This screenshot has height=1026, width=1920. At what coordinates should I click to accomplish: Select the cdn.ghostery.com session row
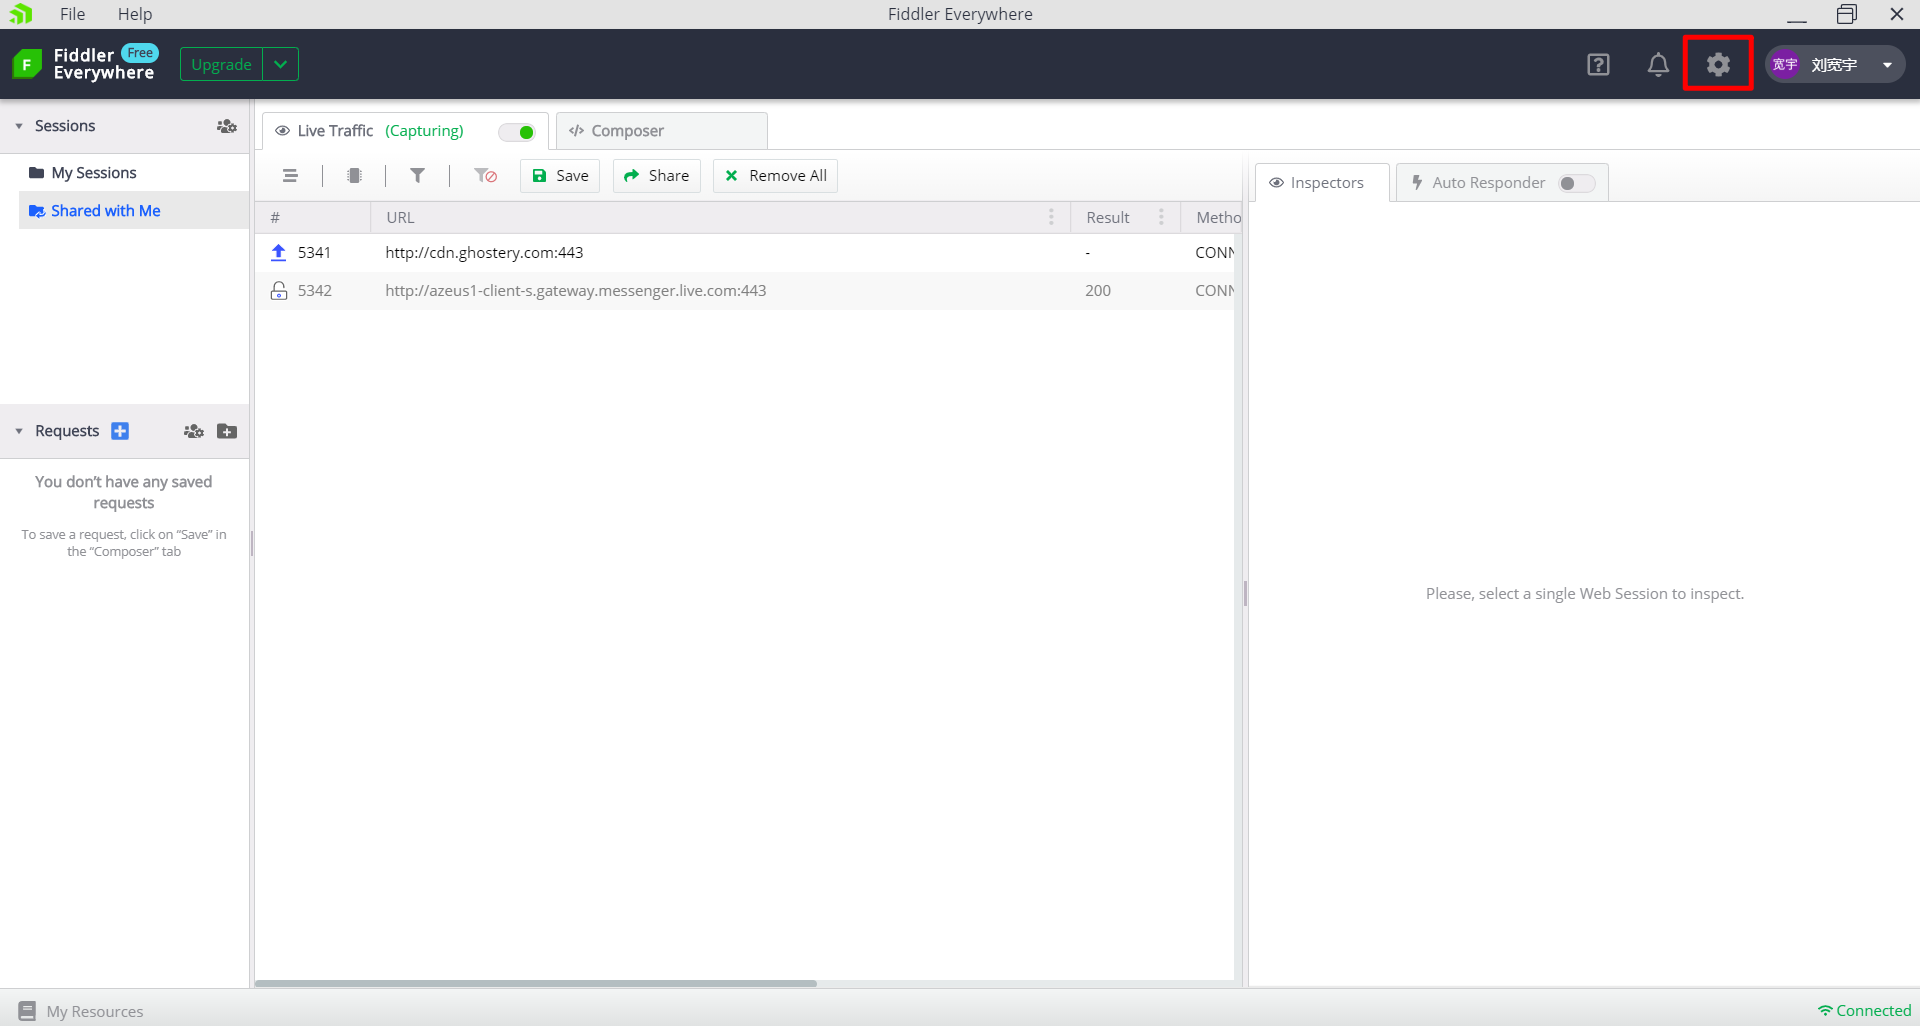click(745, 253)
